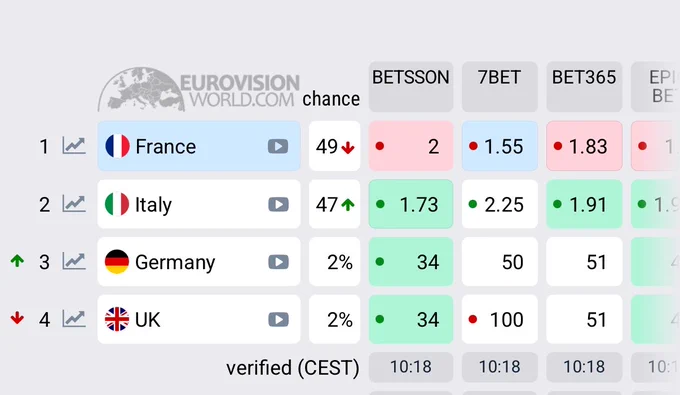The width and height of the screenshot is (680, 395).
Task: Click France's 49 winning chance cell
Action: 334,146
